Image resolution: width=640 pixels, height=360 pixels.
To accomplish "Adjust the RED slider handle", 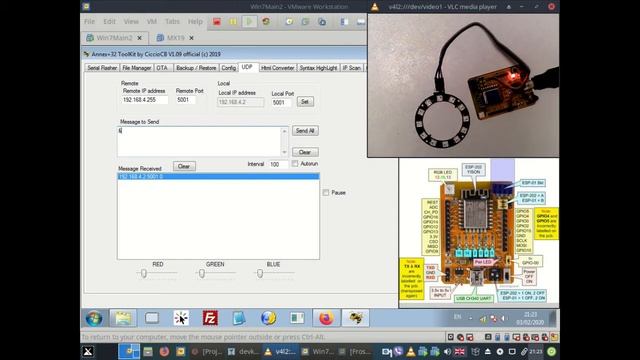I will point(144,273).
